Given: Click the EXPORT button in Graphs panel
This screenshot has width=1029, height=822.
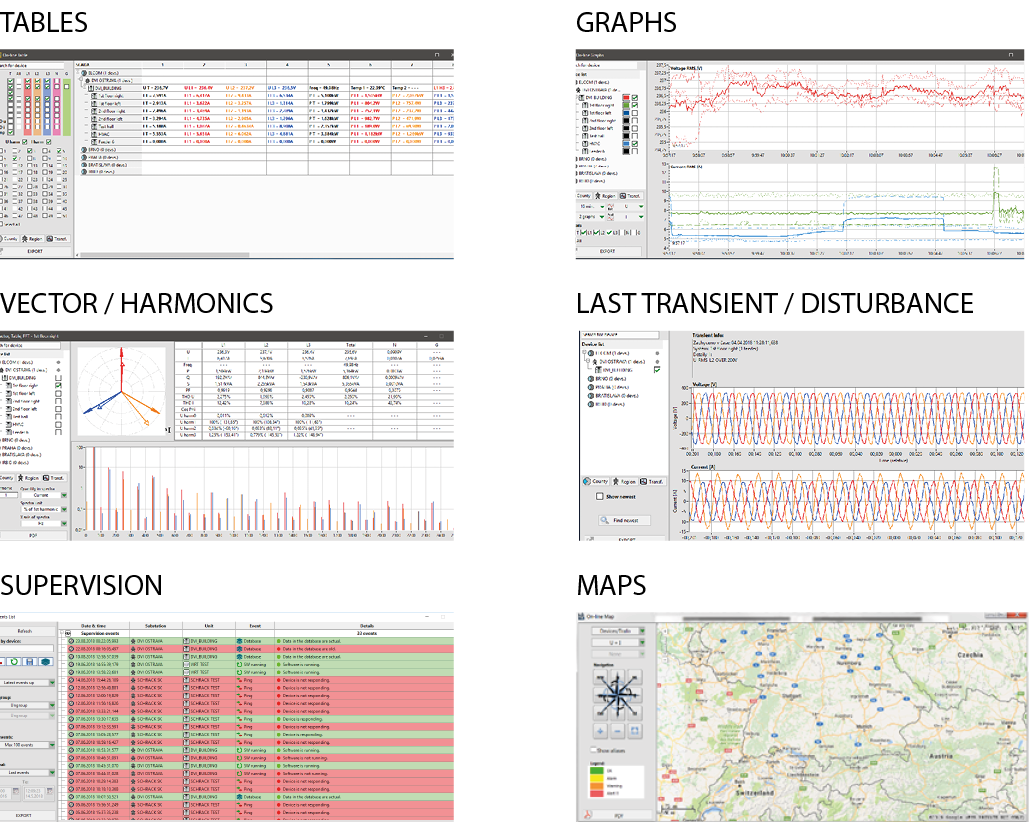Looking at the screenshot, I should pos(608,251).
